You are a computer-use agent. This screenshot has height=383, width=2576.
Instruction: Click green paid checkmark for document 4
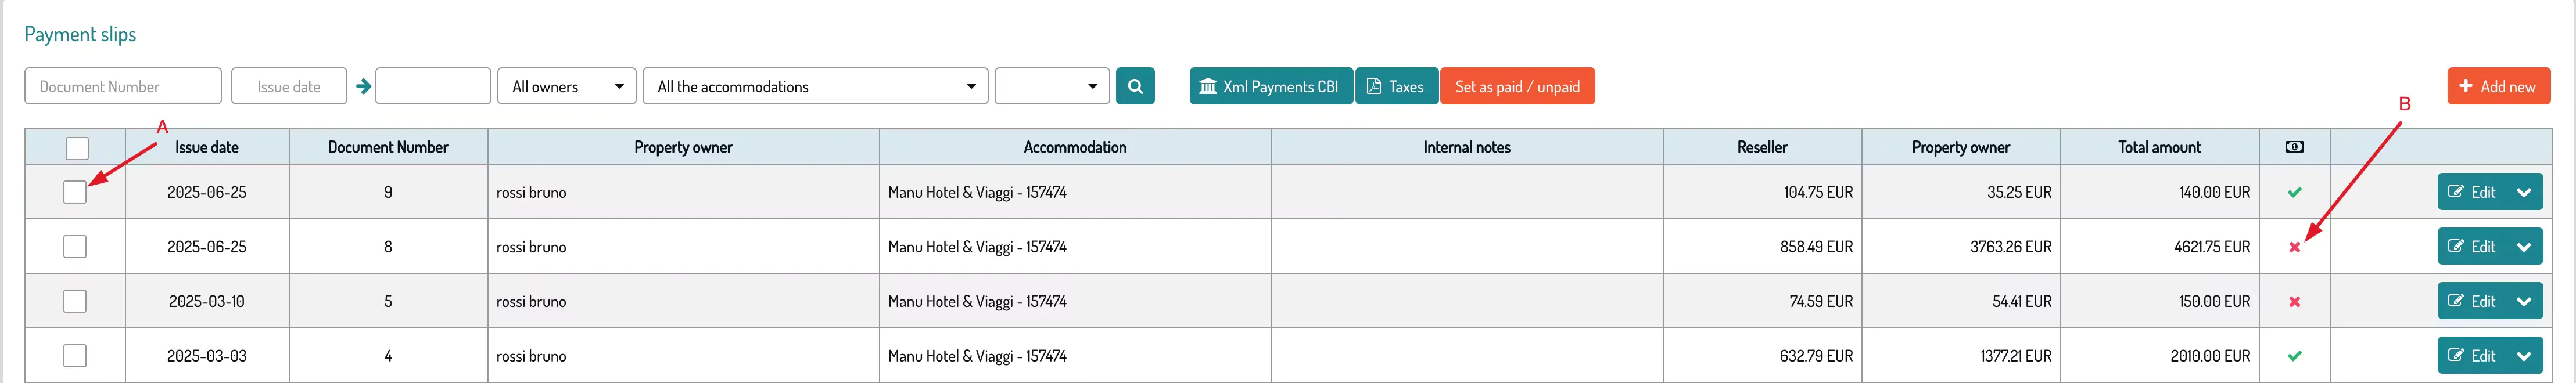pyautogui.click(x=2294, y=356)
